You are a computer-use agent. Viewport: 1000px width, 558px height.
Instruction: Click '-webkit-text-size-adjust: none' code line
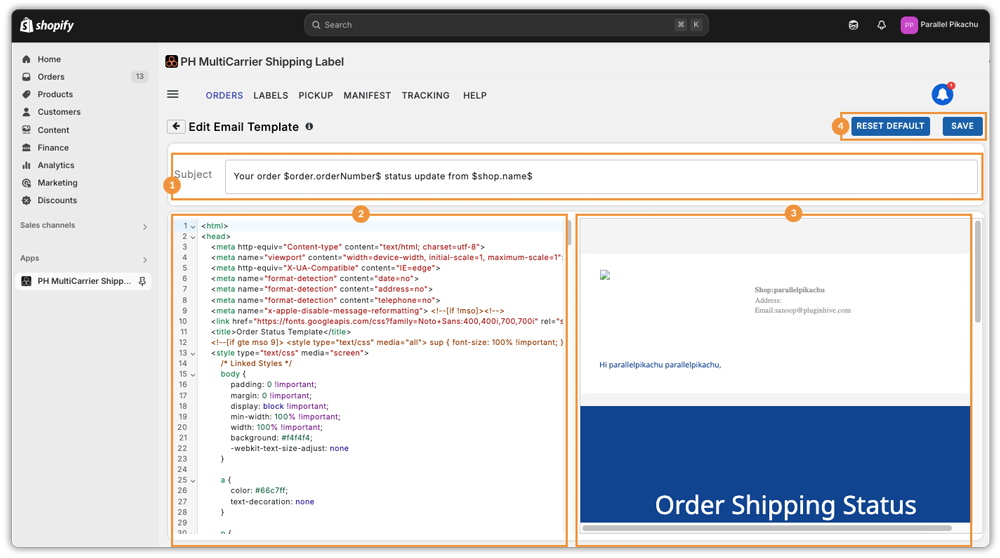coord(290,448)
